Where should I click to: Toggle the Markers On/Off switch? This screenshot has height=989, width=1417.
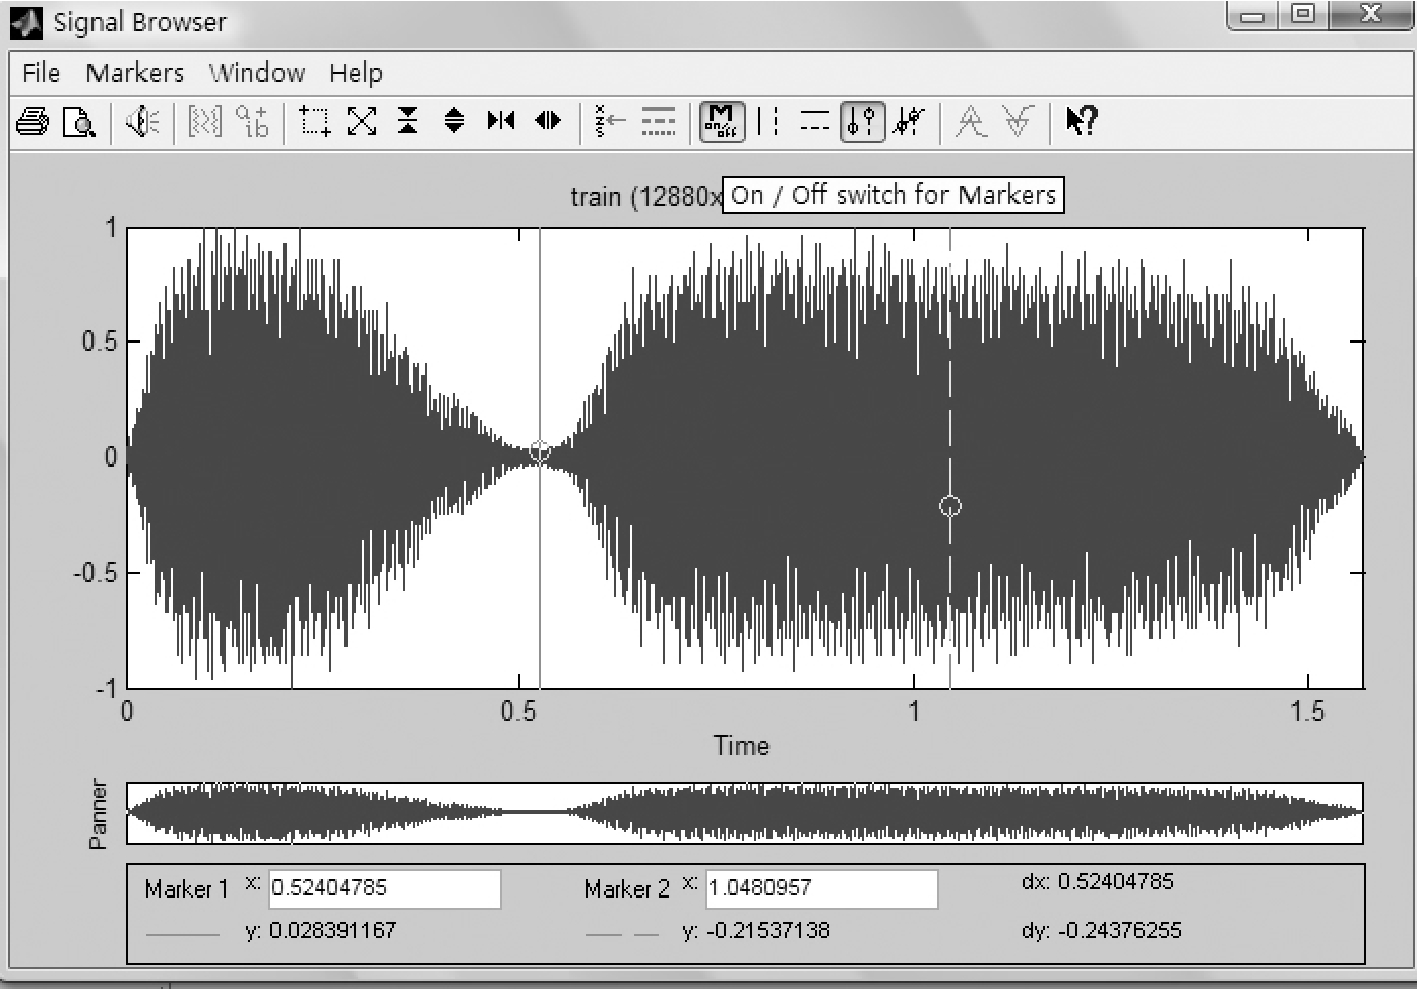(x=721, y=122)
